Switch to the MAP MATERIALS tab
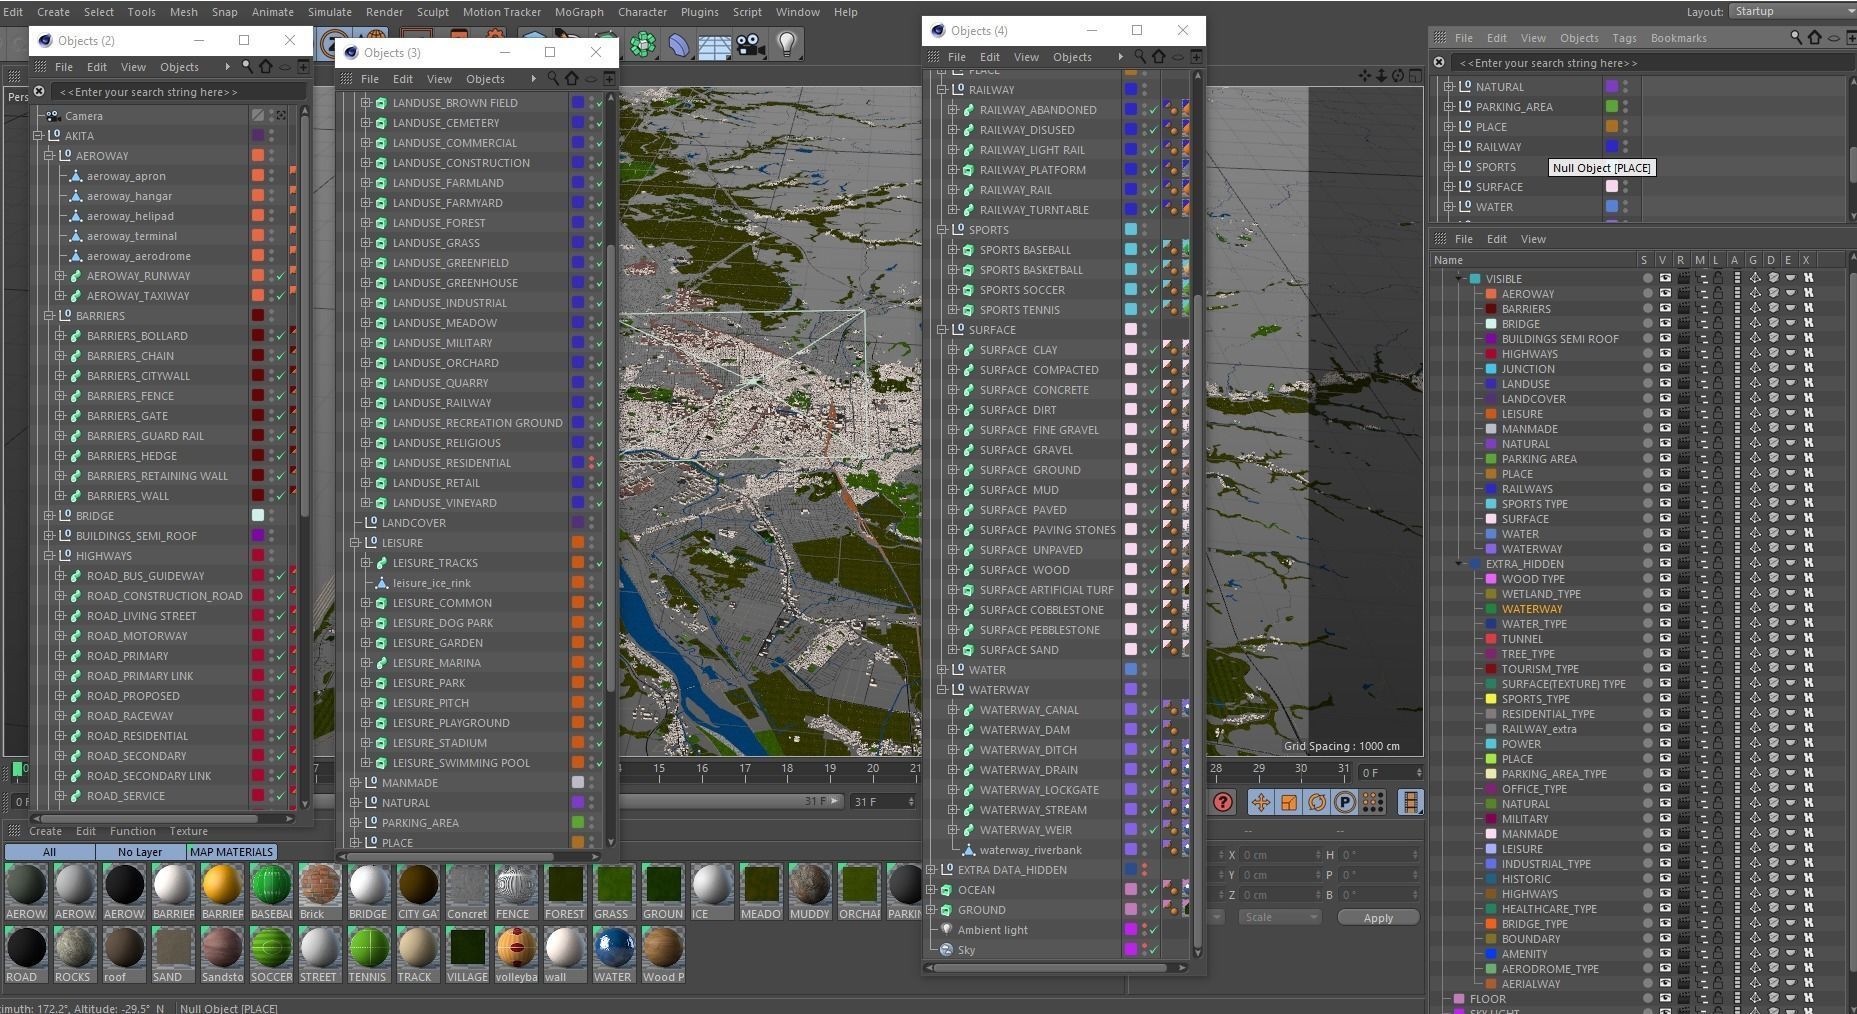1857x1014 pixels. pos(231,852)
